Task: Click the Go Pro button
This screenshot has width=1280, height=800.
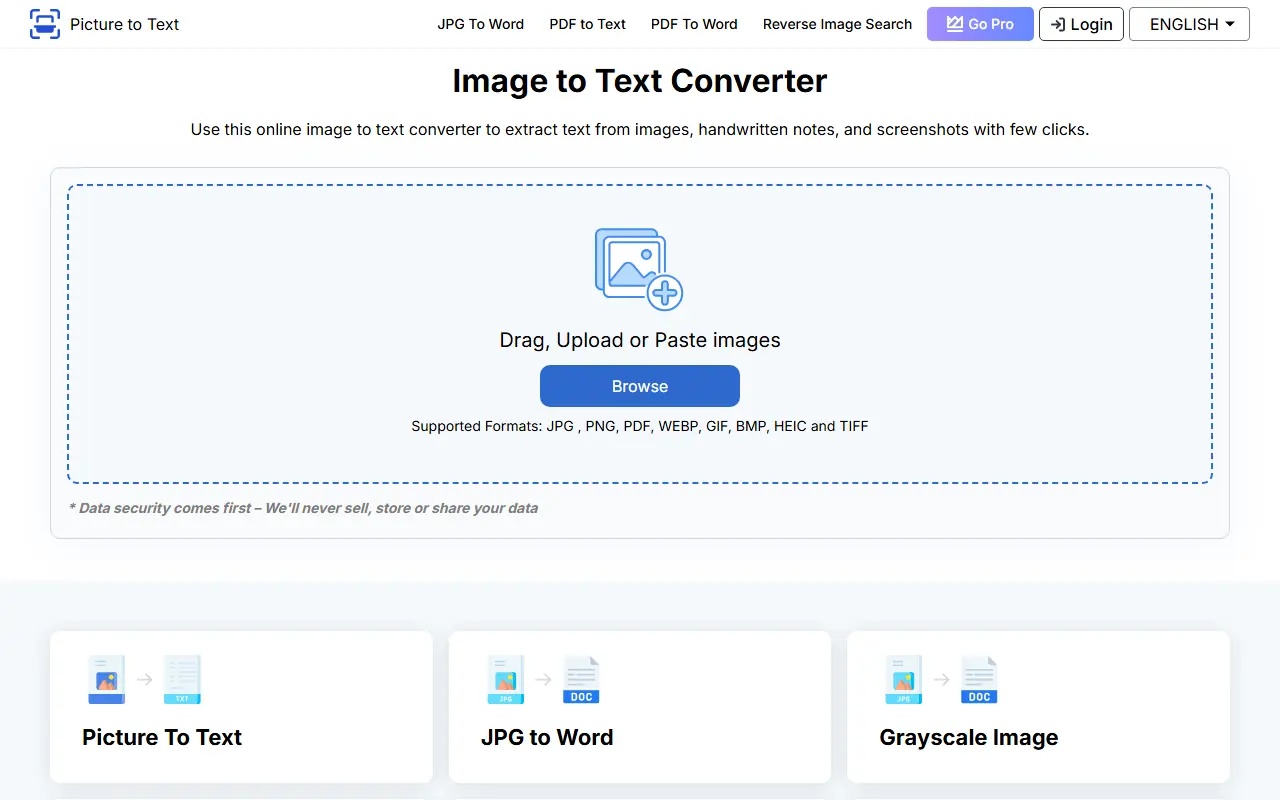Action: (980, 24)
